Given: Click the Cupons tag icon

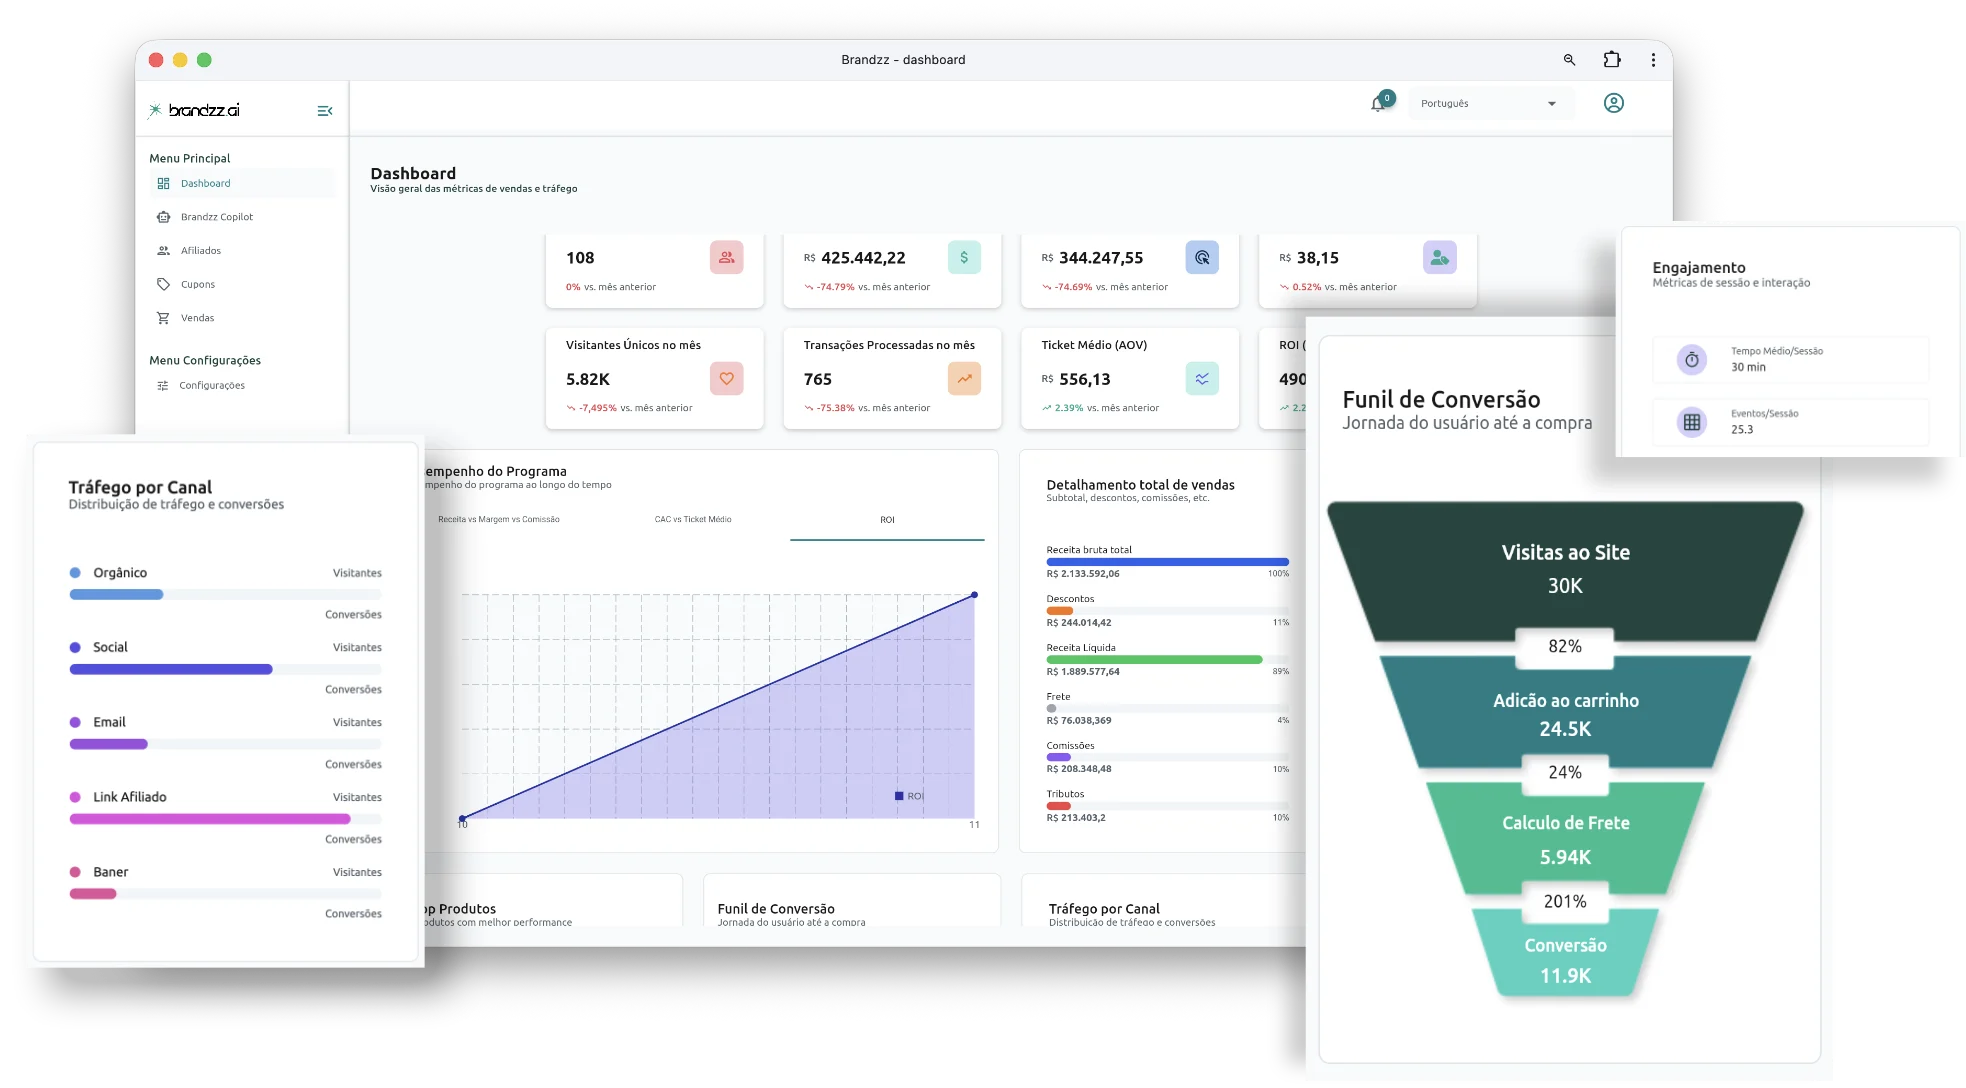Looking at the screenshot, I should pos(163,284).
